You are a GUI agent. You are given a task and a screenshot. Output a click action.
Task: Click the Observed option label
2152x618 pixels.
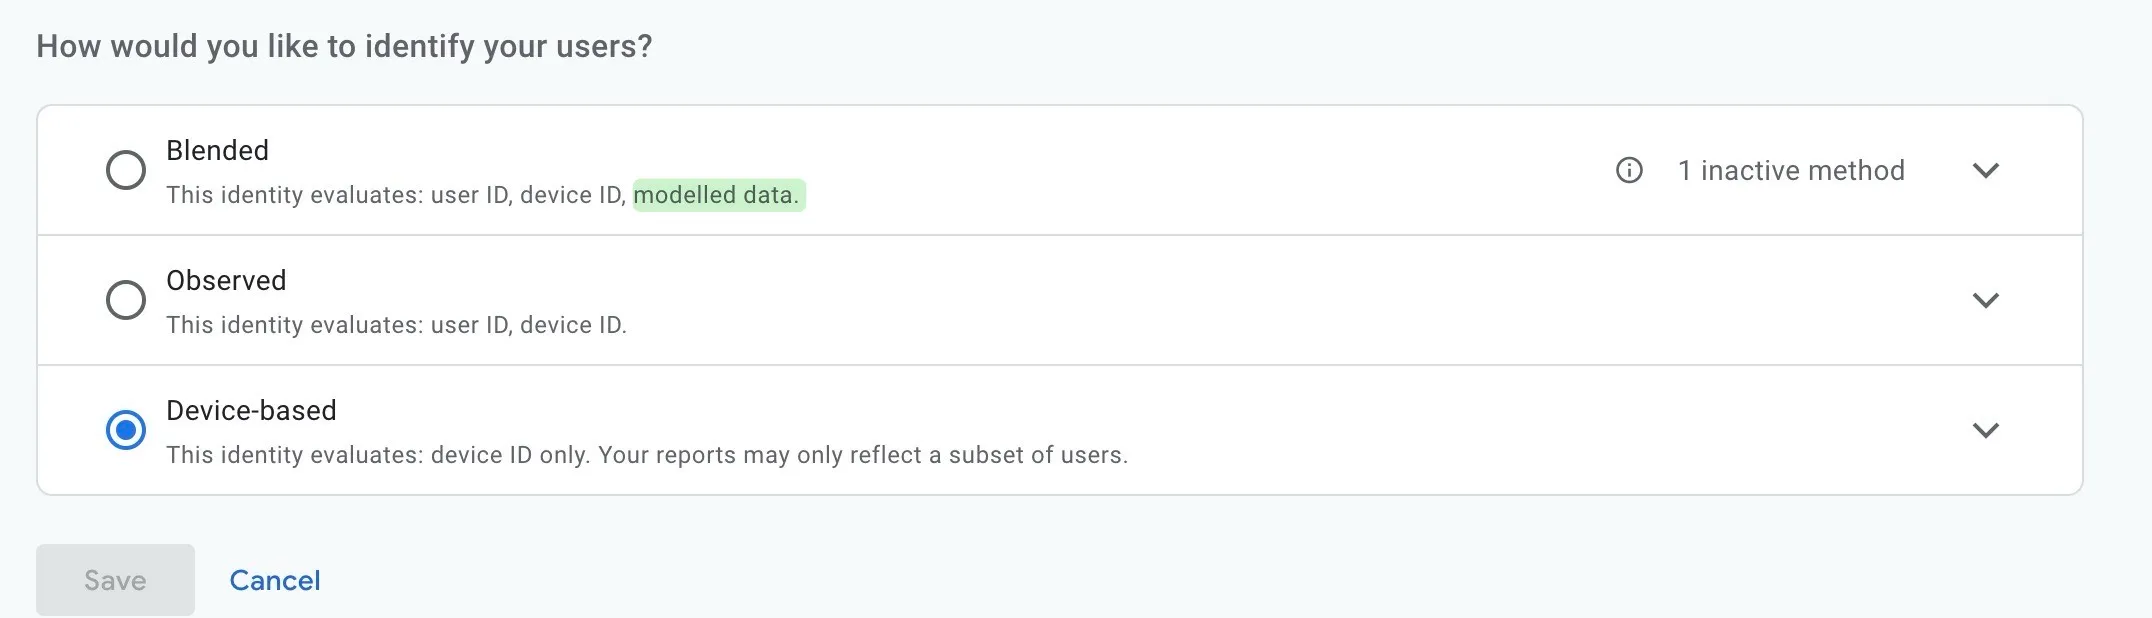[226, 281]
